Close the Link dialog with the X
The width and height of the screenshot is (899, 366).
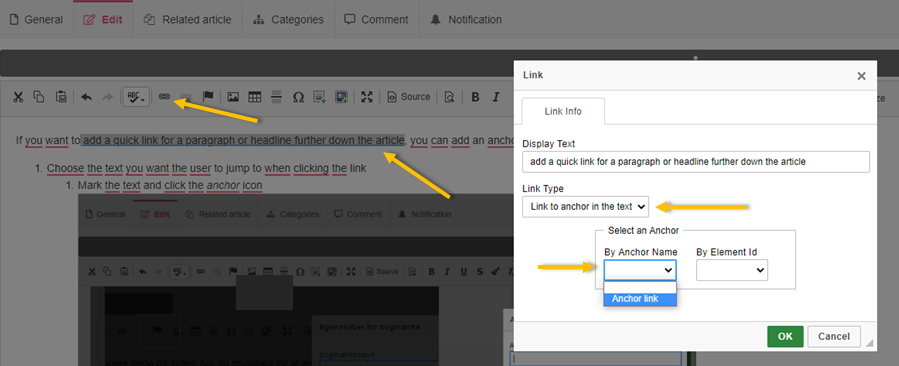pos(861,76)
